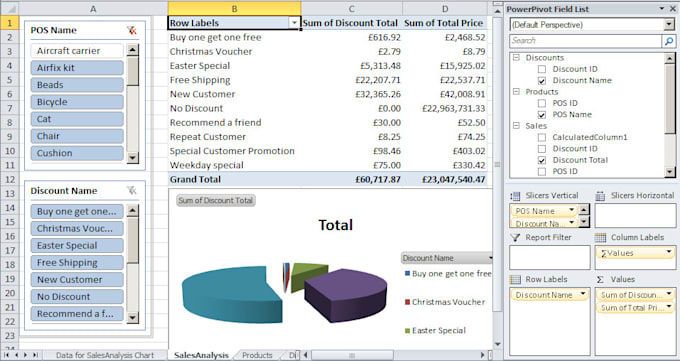The image size is (680, 361).
Task: Open the Sum of Total Price values dropdown
Action: click(669, 307)
